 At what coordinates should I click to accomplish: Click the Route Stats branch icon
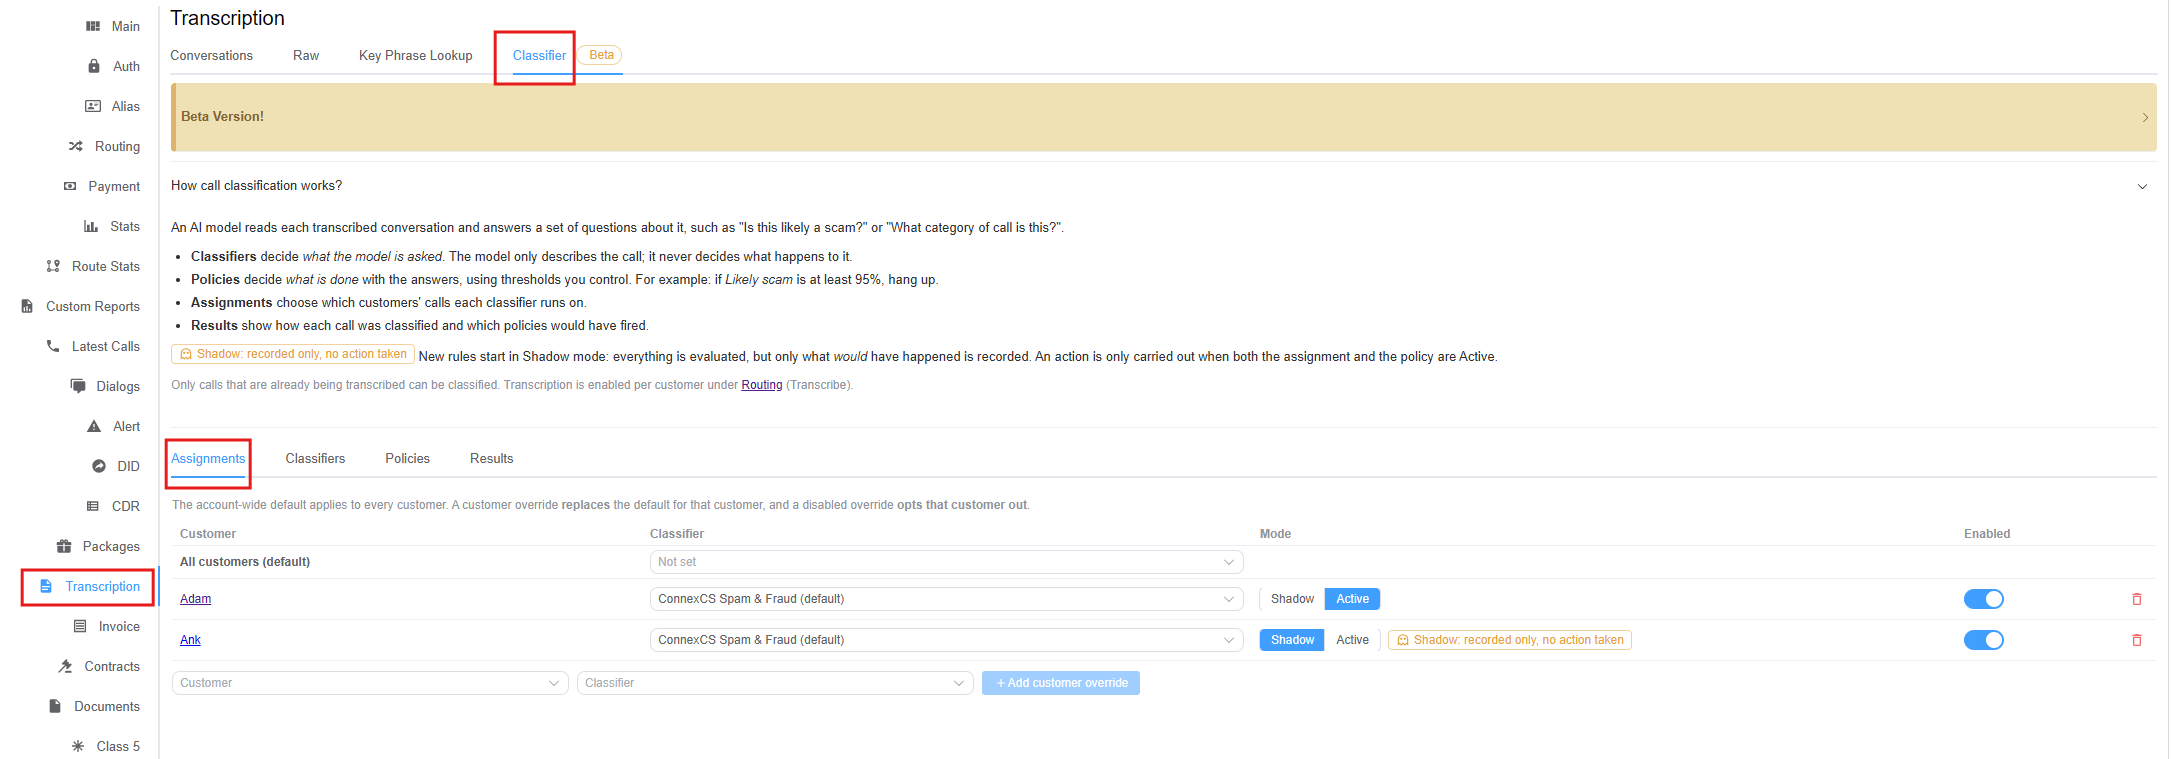53,266
